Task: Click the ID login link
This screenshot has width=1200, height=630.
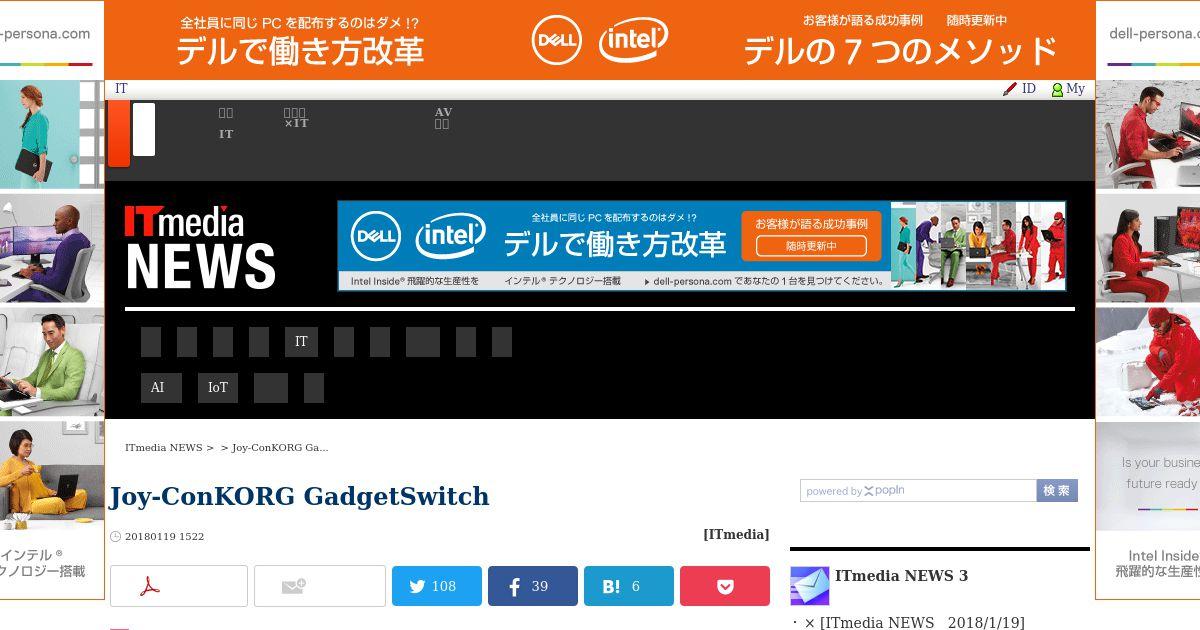Action: [x=1028, y=89]
